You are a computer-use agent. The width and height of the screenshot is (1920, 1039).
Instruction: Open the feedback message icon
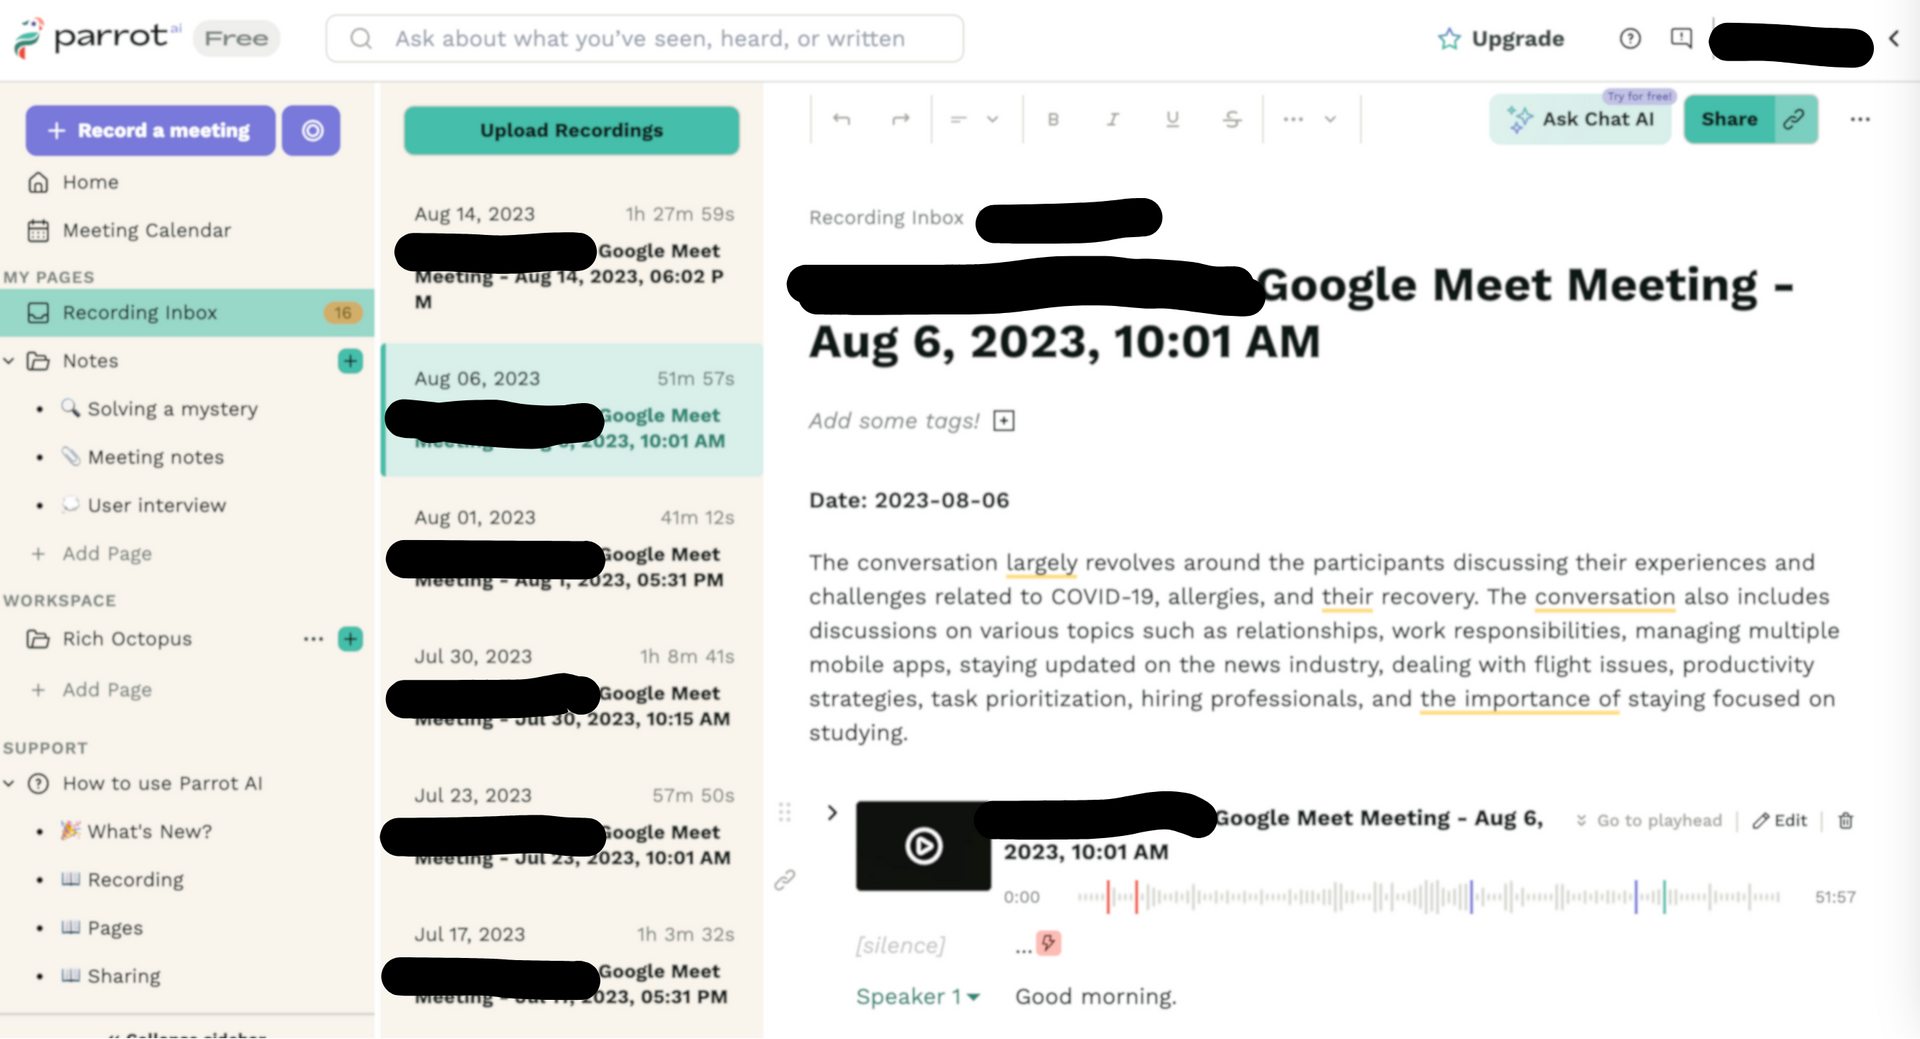click(1681, 39)
